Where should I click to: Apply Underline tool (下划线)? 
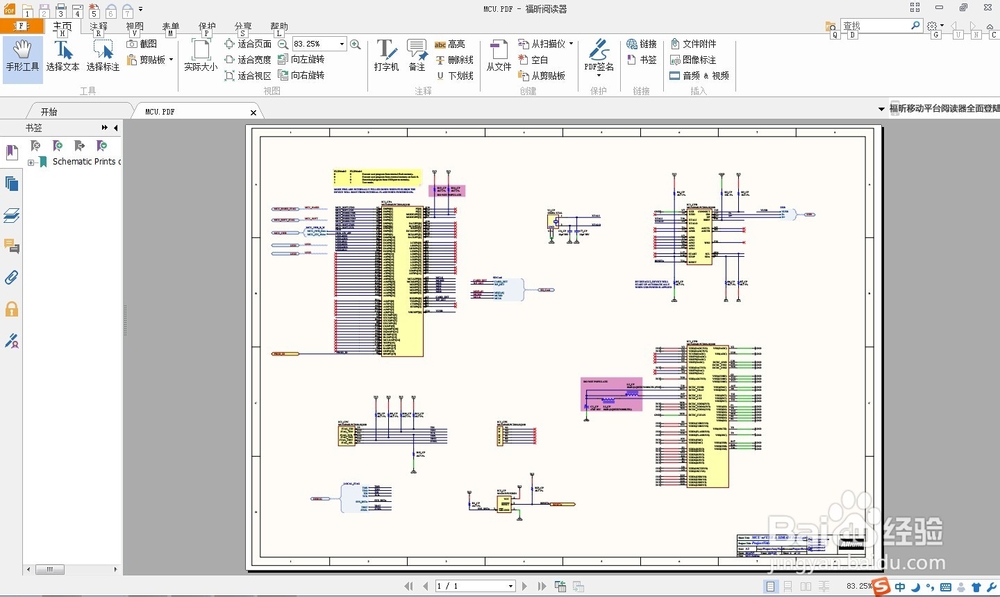454,75
